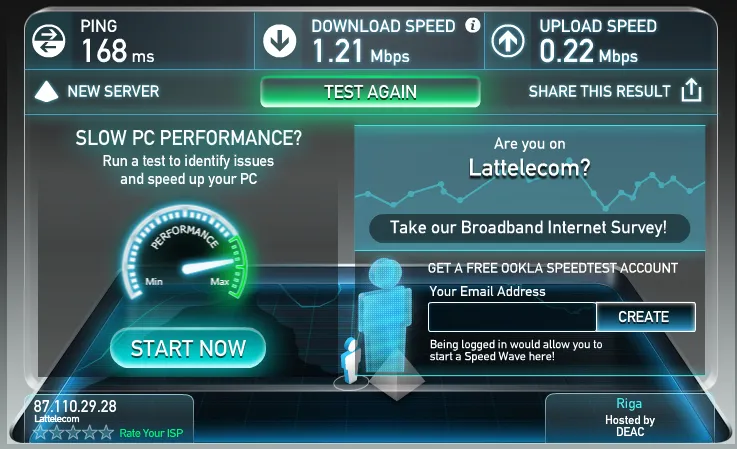Click Create to make Ookla account
The height and width of the screenshot is (449, 737).
click(645, 317)
